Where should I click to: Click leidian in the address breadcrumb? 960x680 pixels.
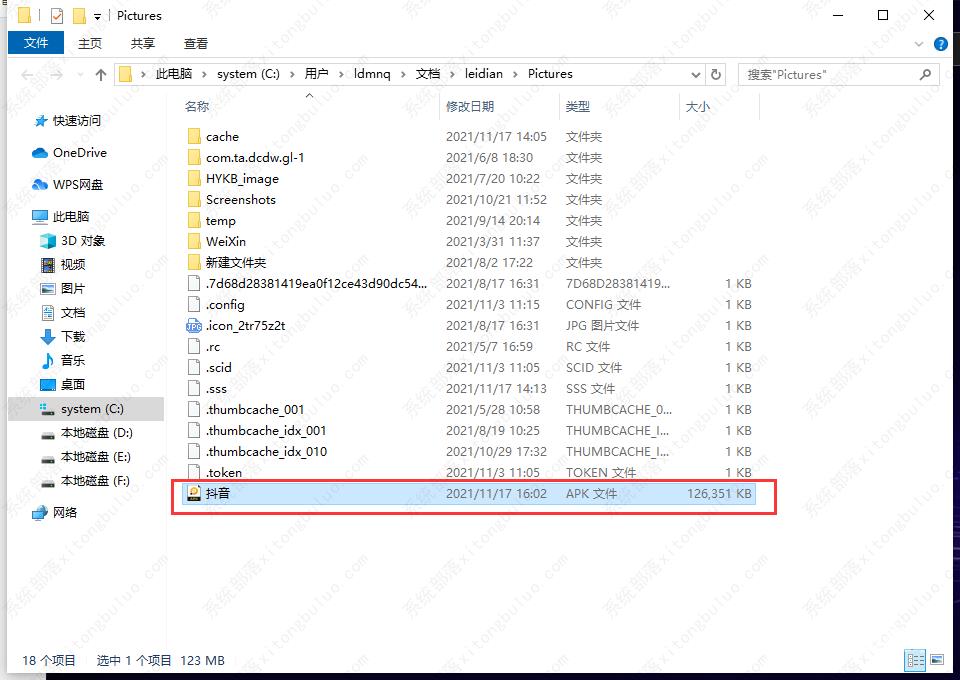point(484,74)
